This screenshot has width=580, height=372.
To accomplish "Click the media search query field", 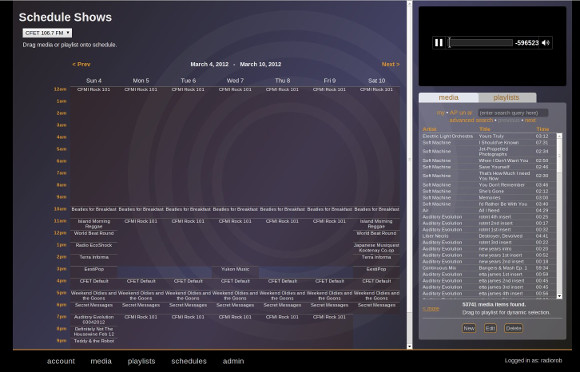I will coord(513,113).
